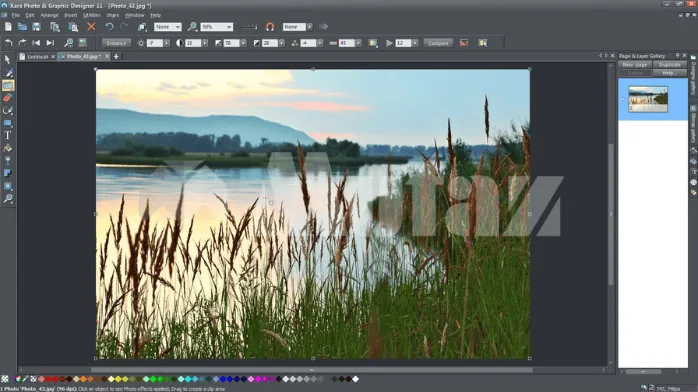Rotate the photo right with curved arrow
The image size is (698, 392).
pos(22,43)
